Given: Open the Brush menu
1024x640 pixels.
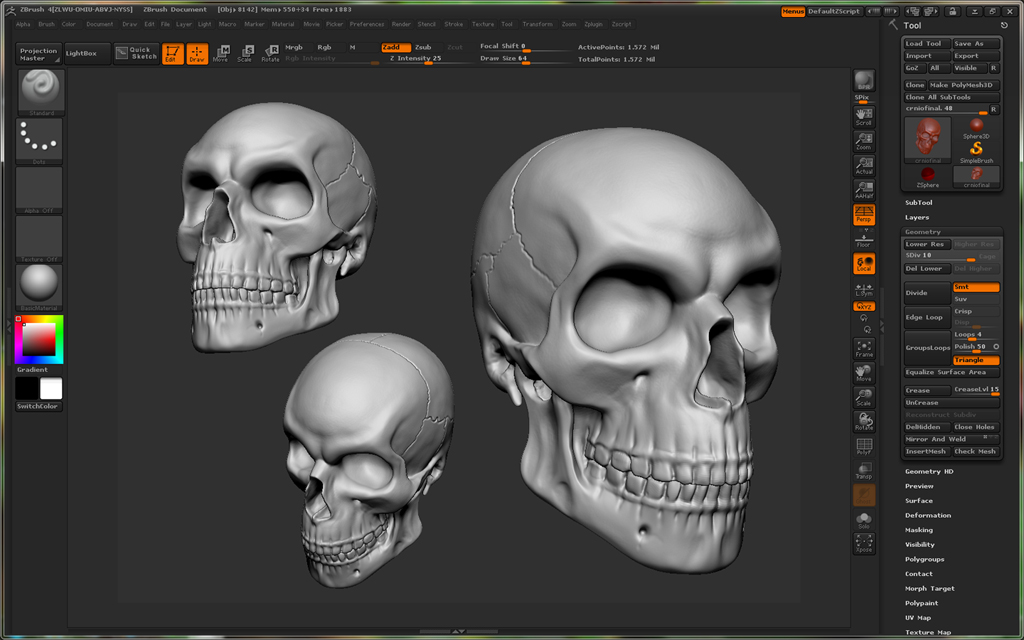Looking at the screenshot, I should pos(46,25).
